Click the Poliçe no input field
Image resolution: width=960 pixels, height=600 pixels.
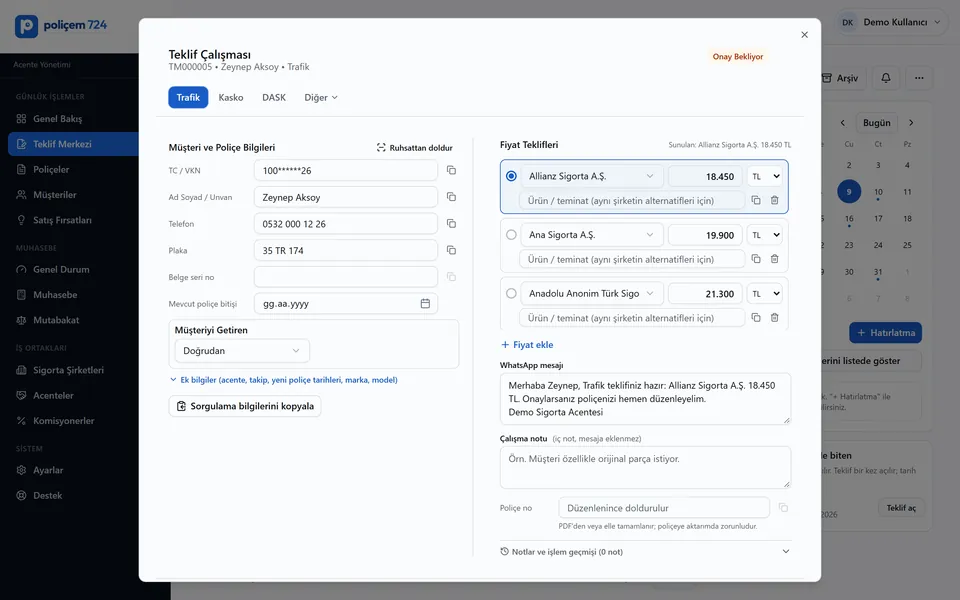pos(664,508)
